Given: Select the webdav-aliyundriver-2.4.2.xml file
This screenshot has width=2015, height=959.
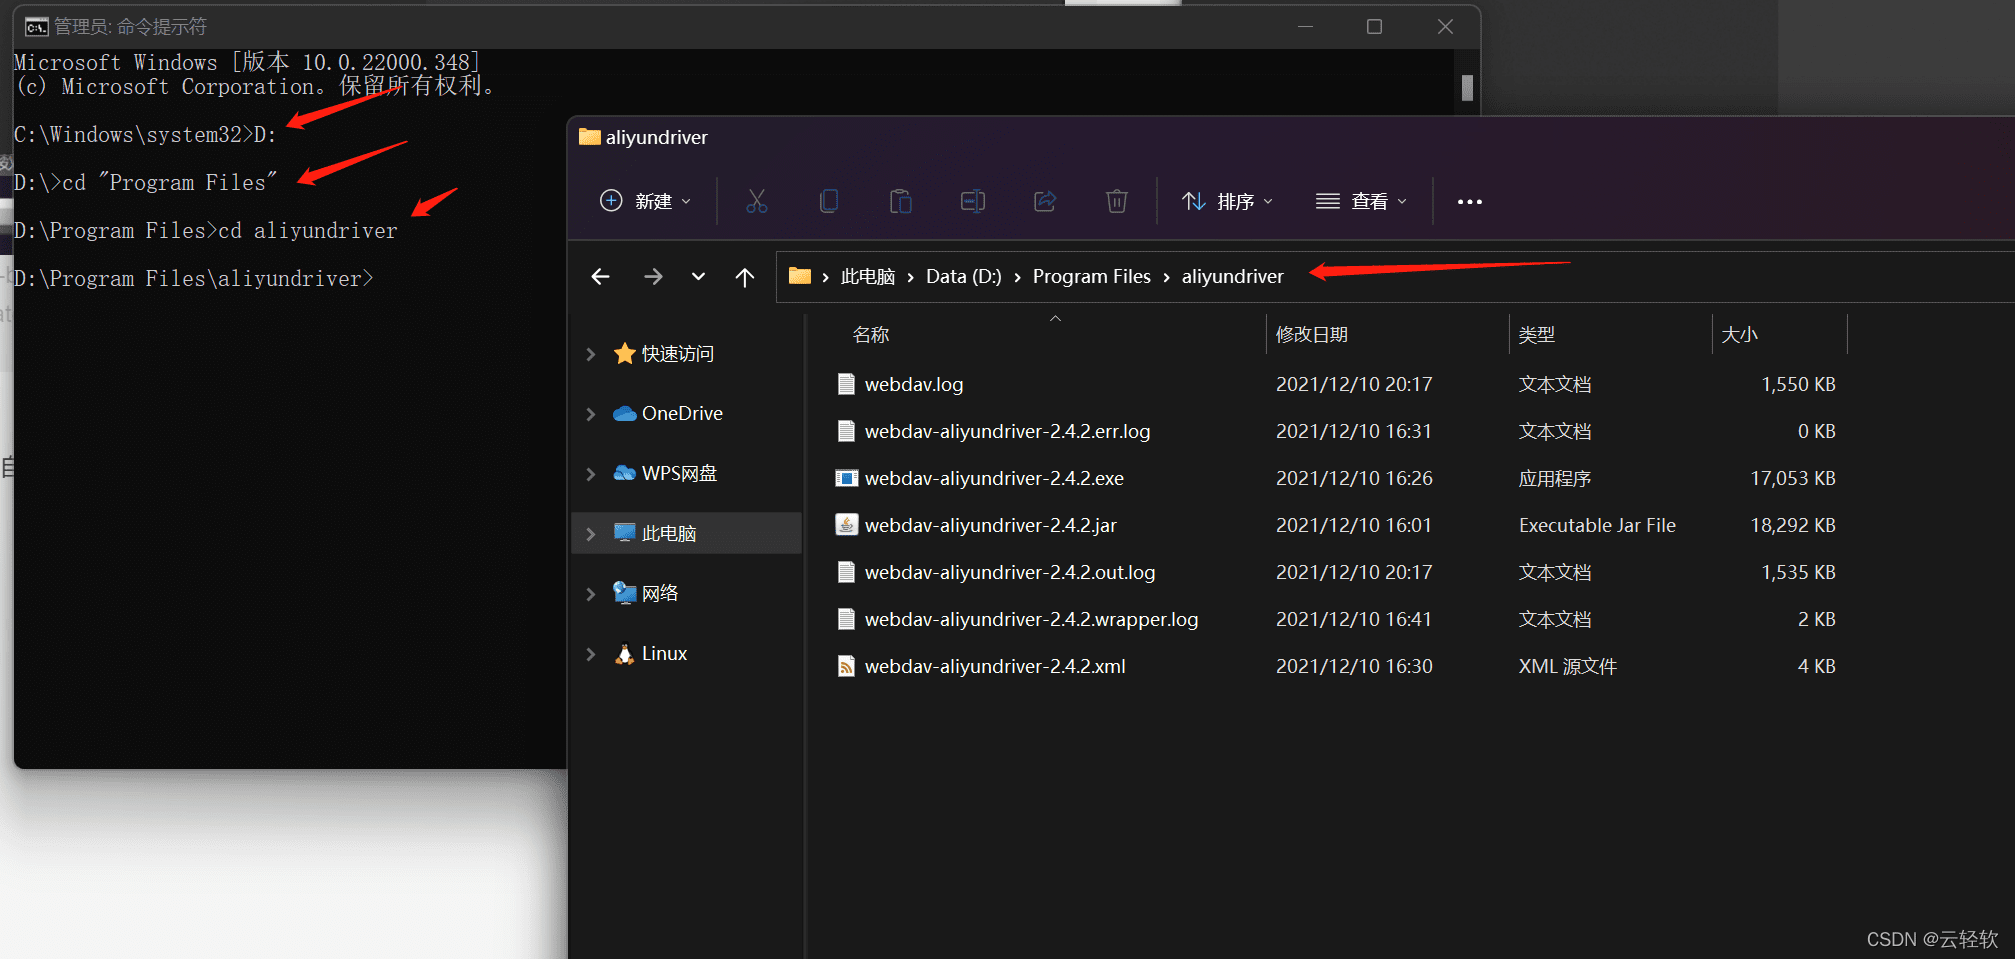Looking at the screenshot, I should (994, 667).
